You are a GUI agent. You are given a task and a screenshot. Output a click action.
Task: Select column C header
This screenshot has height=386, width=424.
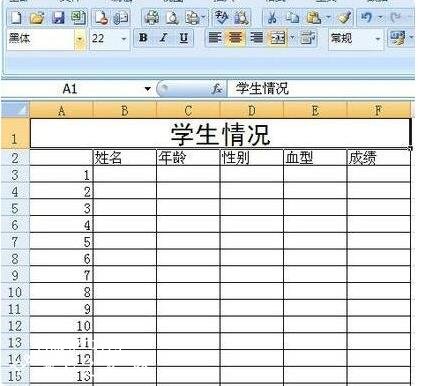click(x=188, y=110)
